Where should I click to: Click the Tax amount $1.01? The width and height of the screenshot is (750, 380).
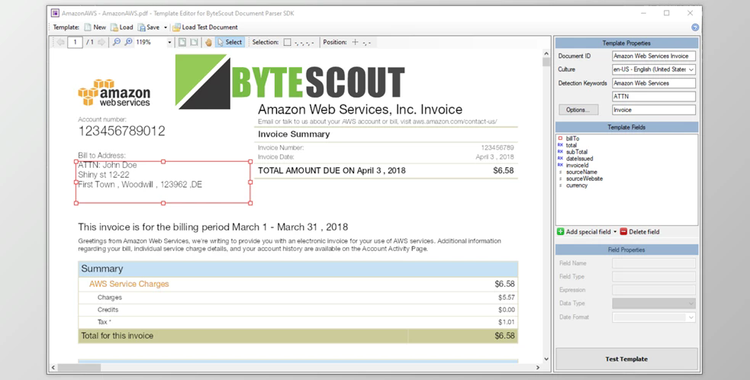click(506, 322)
